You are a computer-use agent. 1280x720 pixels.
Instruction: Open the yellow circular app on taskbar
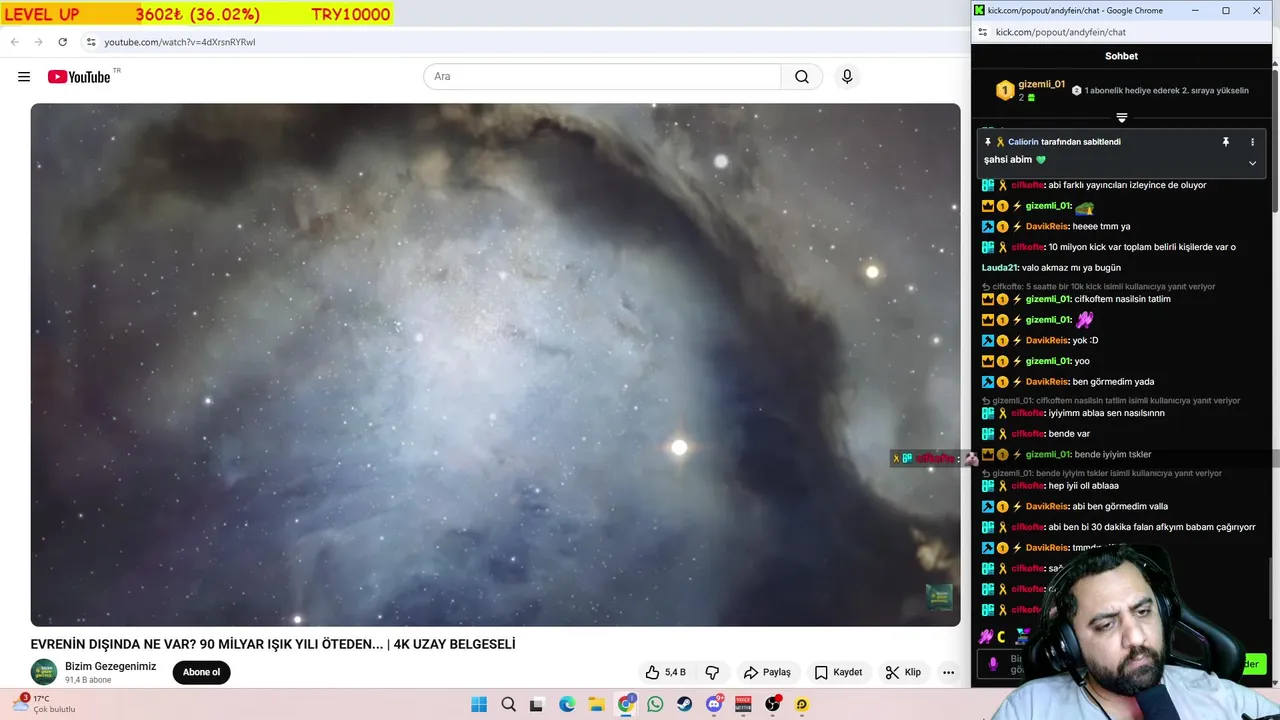click(801, 704)
